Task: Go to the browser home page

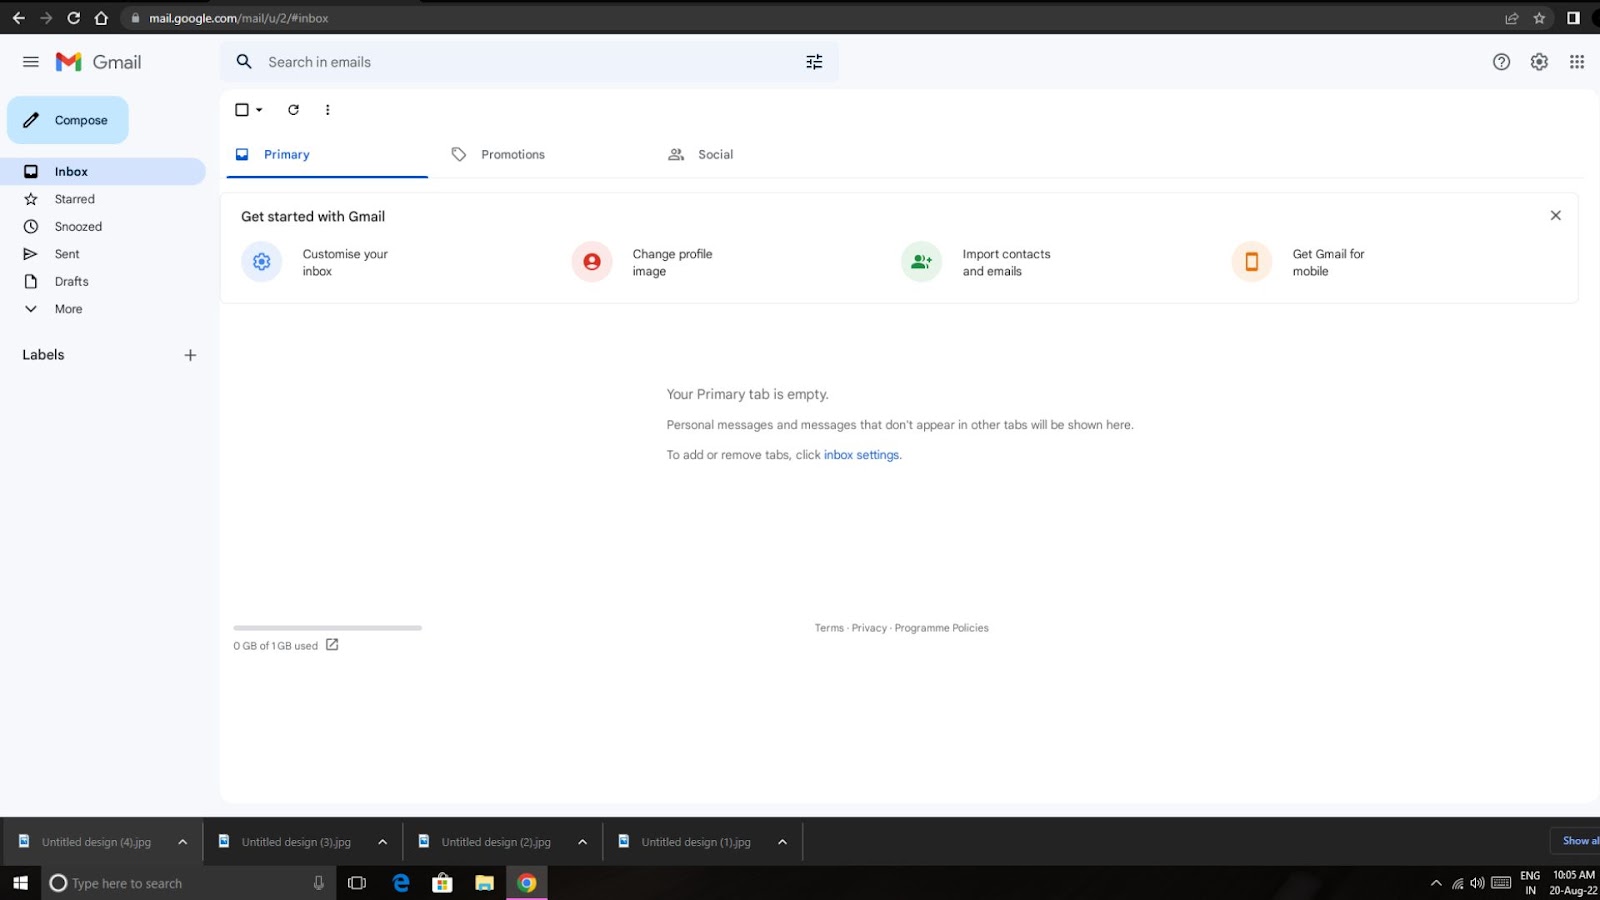Action: [x=101, y=18]
